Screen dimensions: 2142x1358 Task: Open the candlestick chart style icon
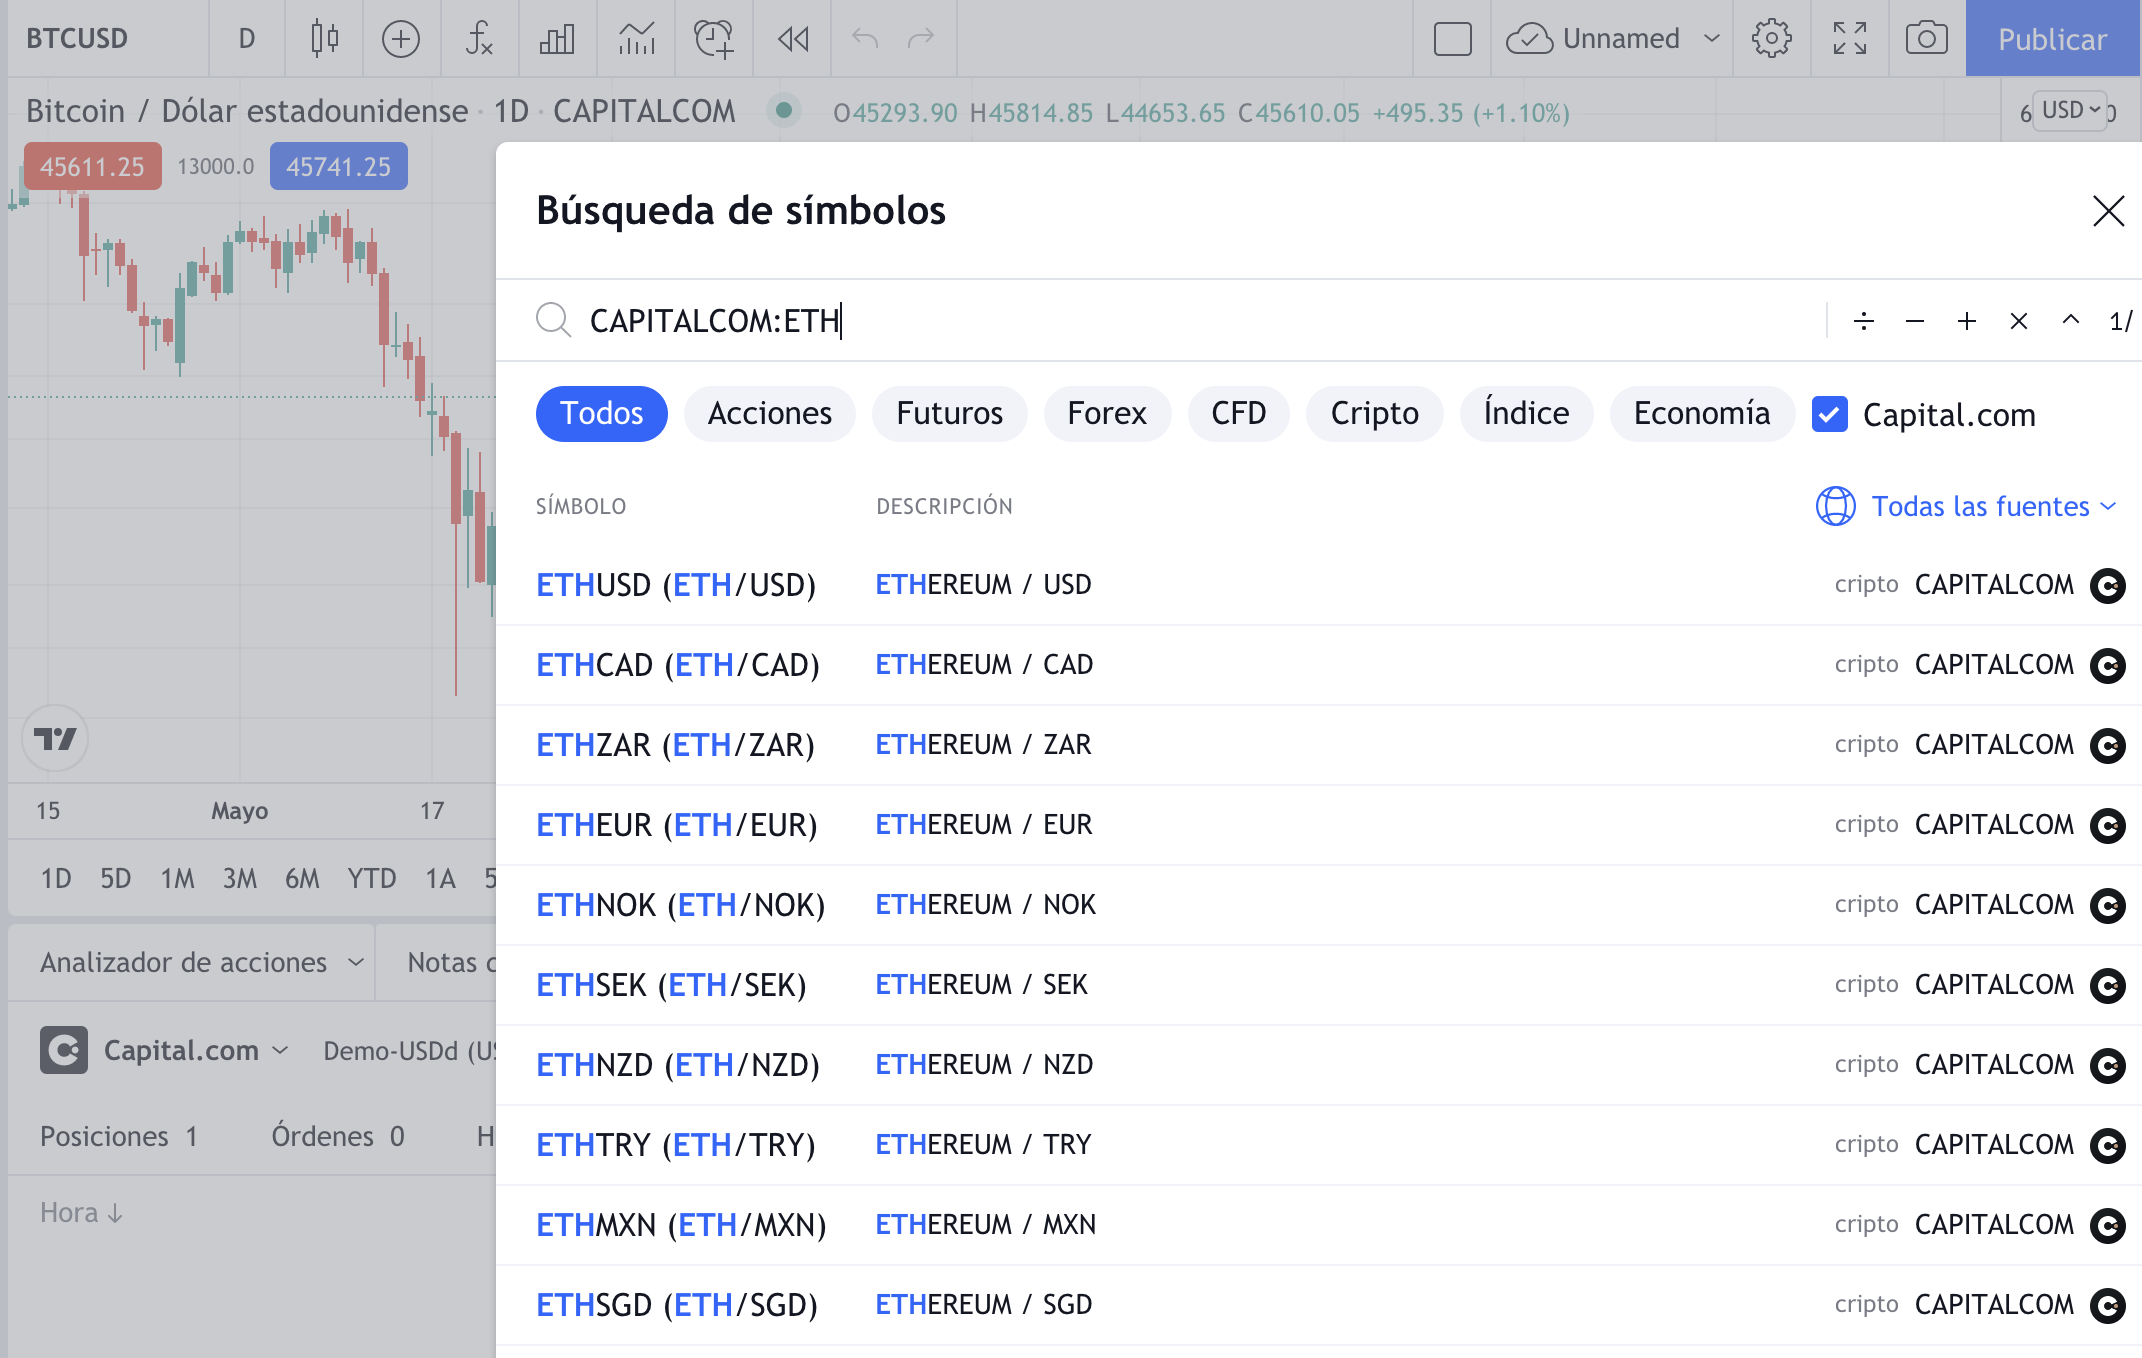[x=324, y=39]
